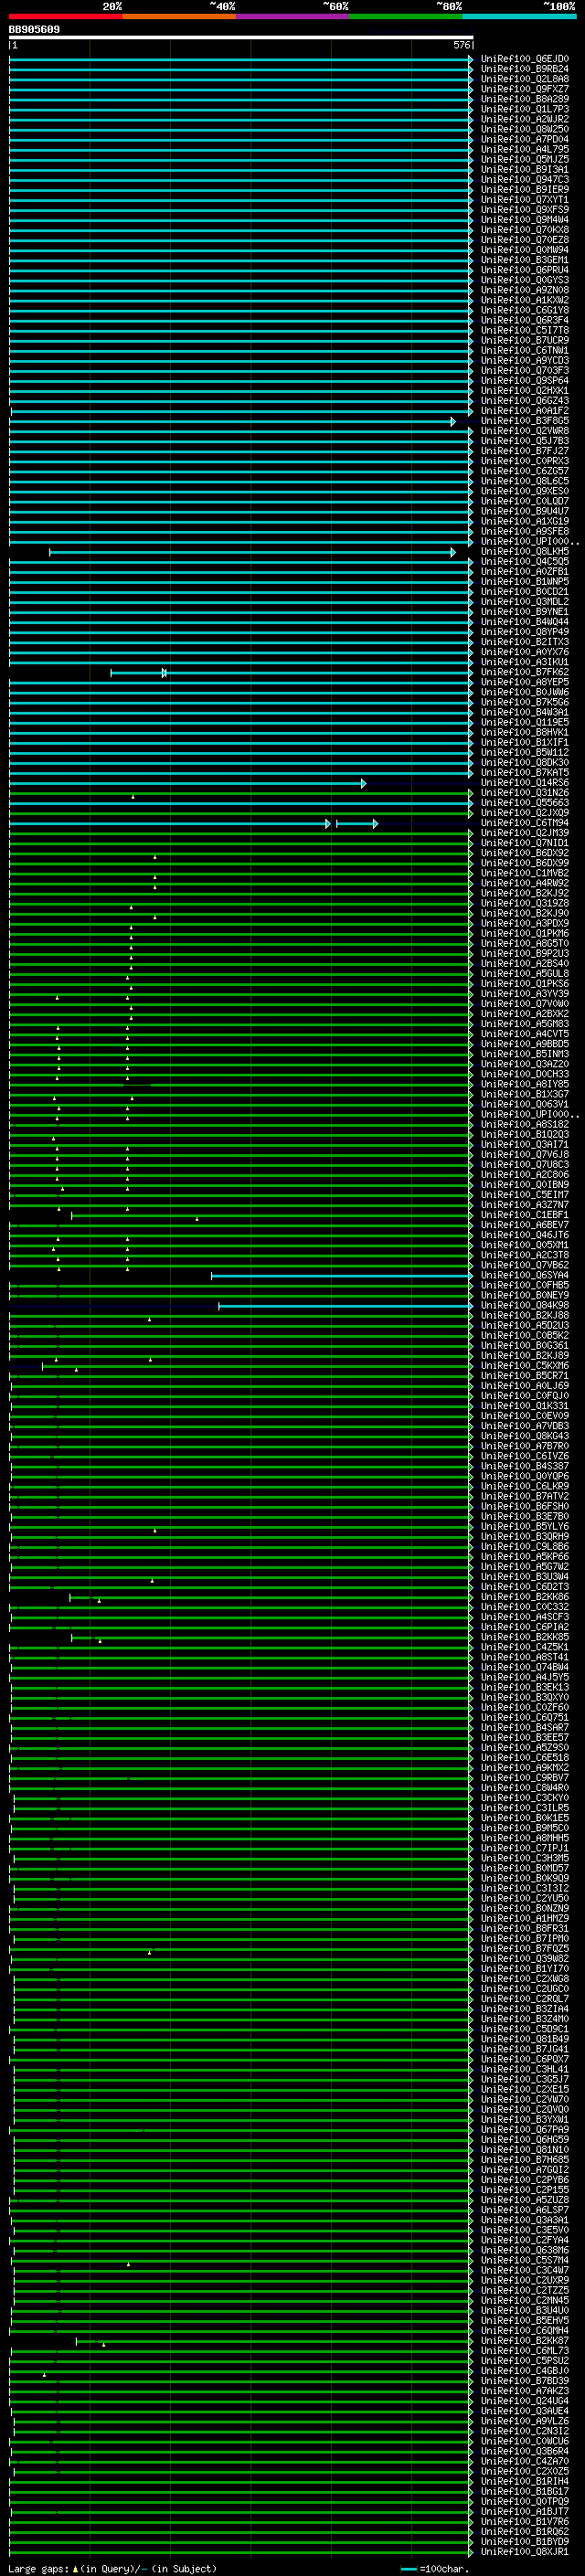Select the UniRef100_Q1K331 label

click(x=525, y=1406)
